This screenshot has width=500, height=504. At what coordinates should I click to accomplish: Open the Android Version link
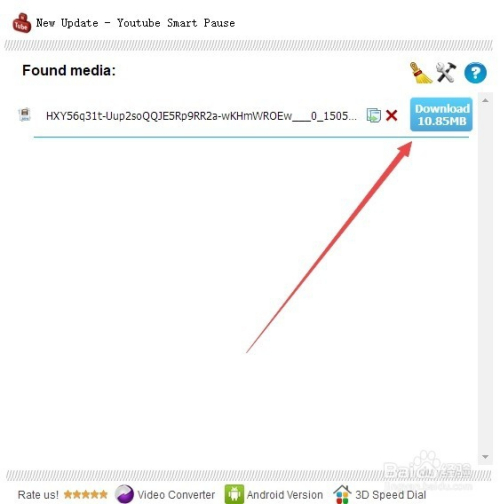(x=285, y=495)
